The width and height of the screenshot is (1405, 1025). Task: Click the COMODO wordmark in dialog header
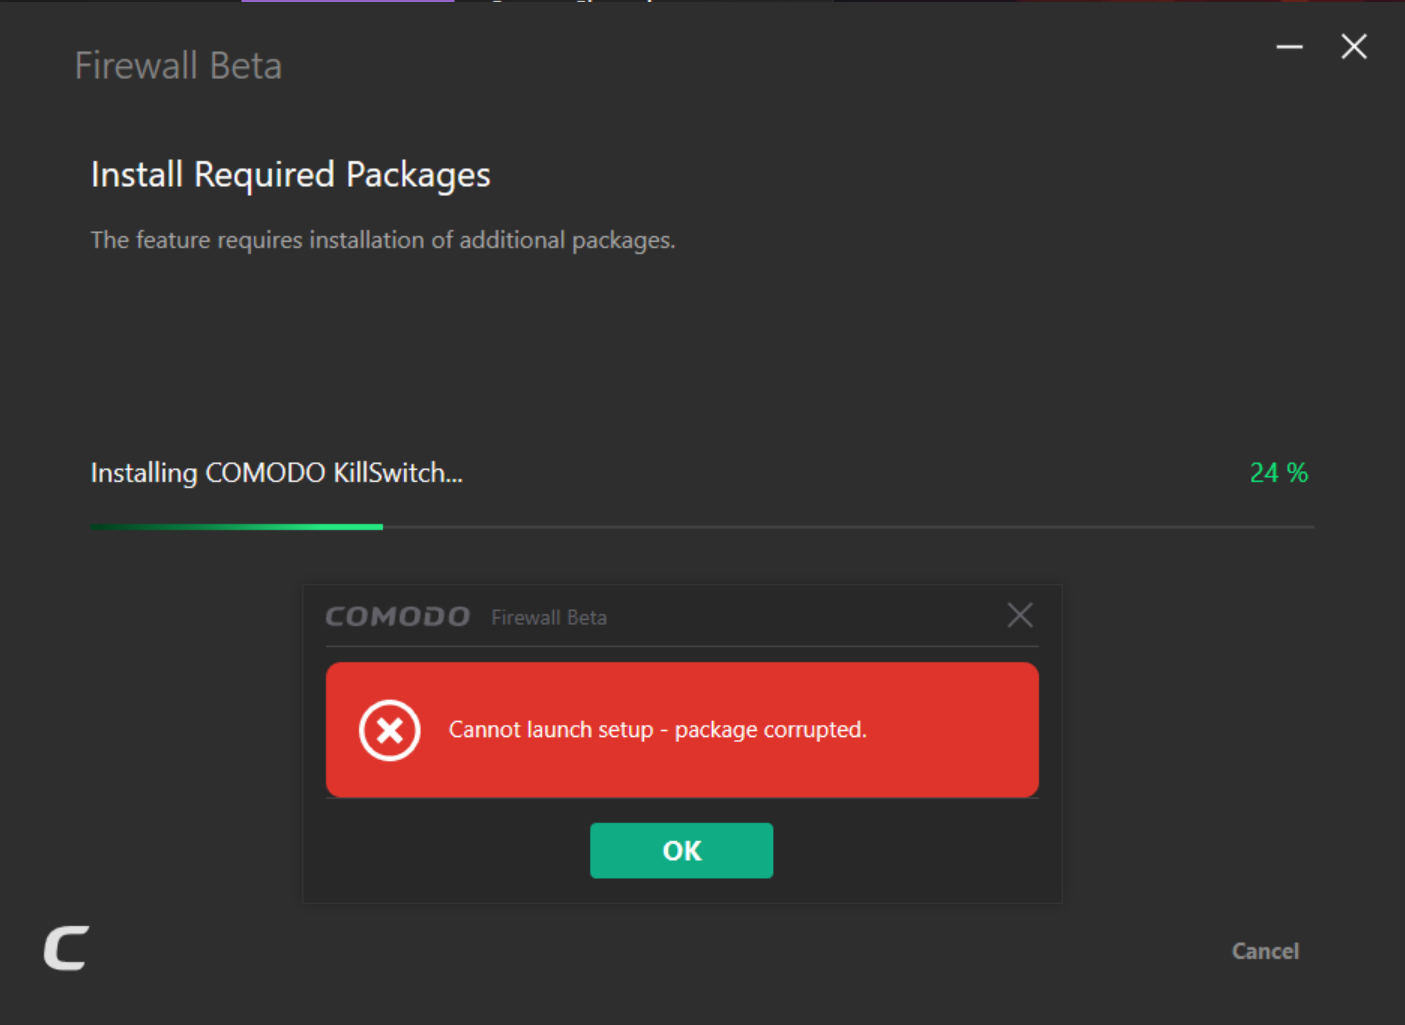(x=397, y=617)
